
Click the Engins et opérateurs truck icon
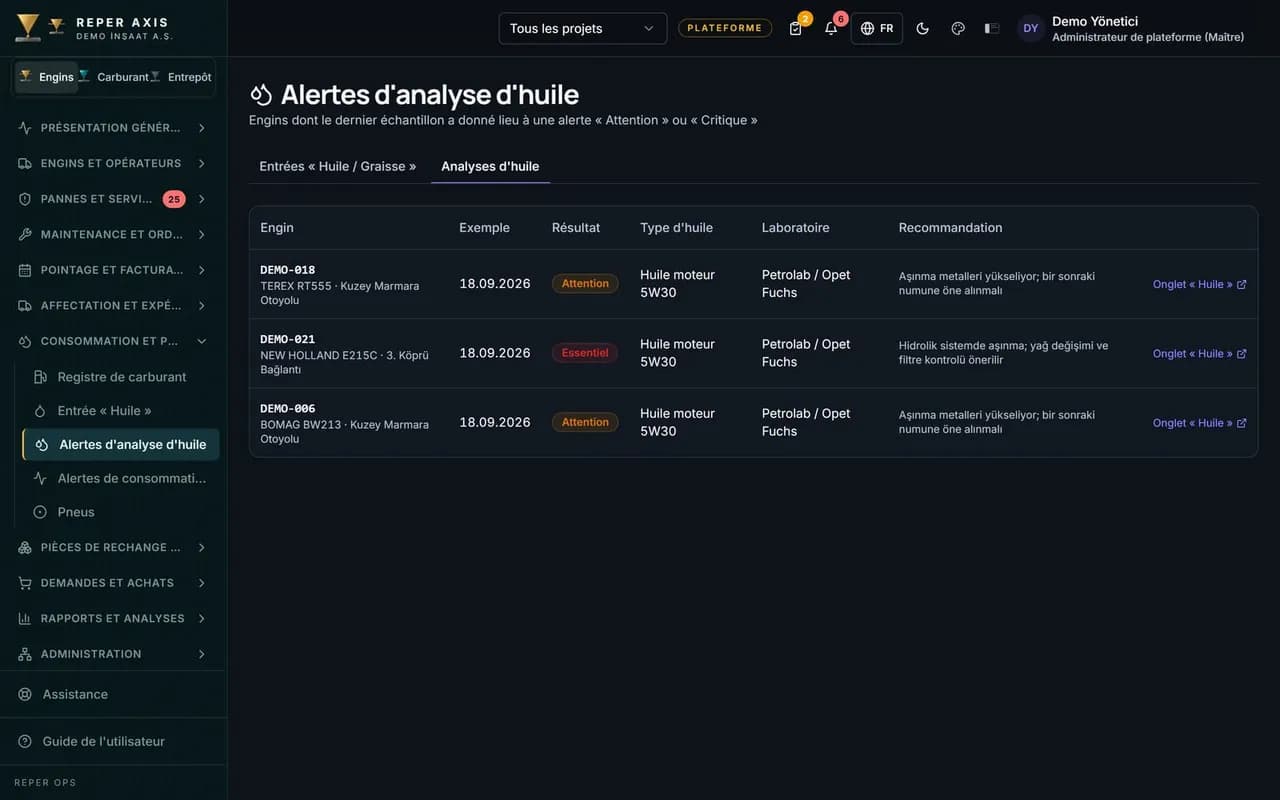(x=25, y=163)
